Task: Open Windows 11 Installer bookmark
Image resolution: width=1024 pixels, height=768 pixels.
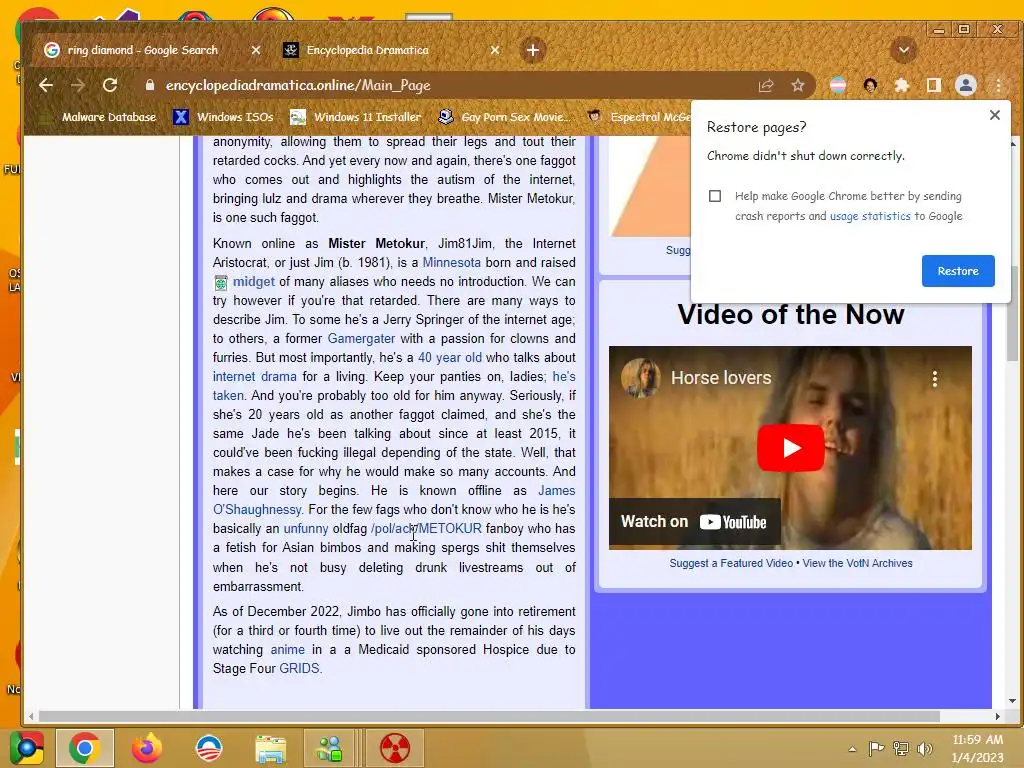Action: click(x=356, y=117)
